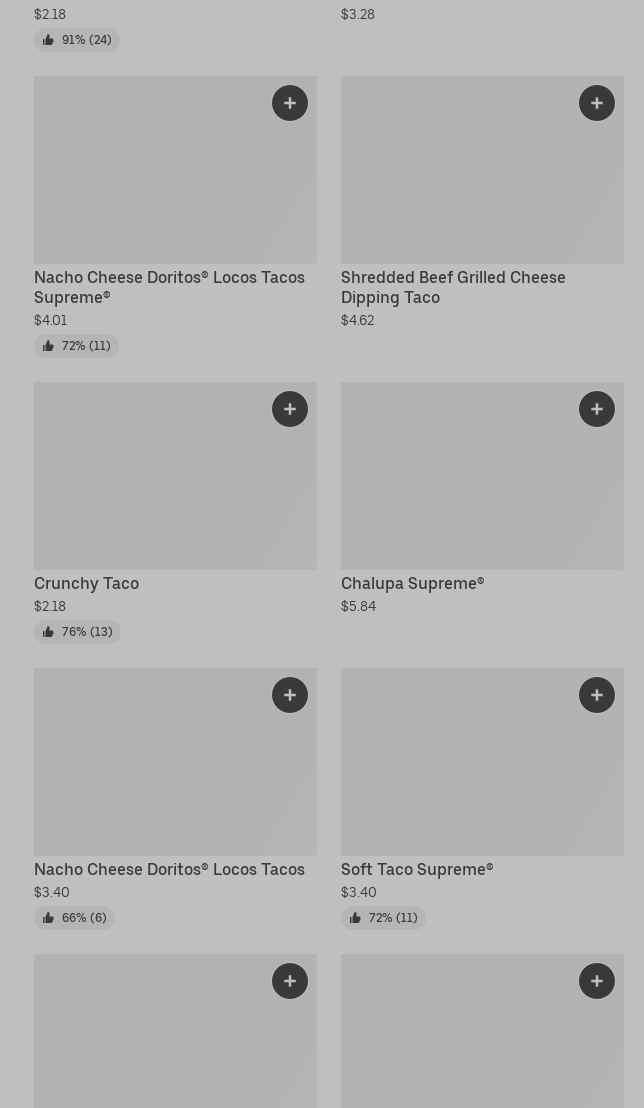Add Crunchy Taco to cart
This screenshot has width=644, height=1108.
290,409
